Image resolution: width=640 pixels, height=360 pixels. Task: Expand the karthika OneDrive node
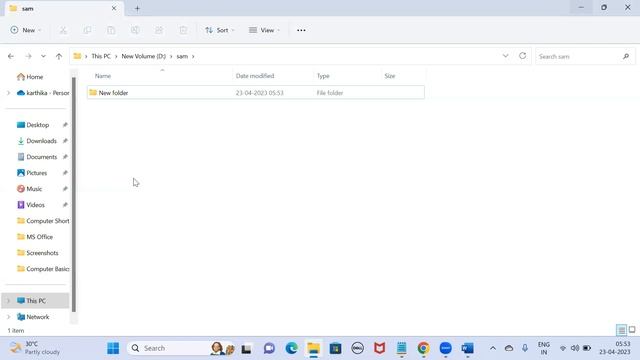tap(9, 93)
